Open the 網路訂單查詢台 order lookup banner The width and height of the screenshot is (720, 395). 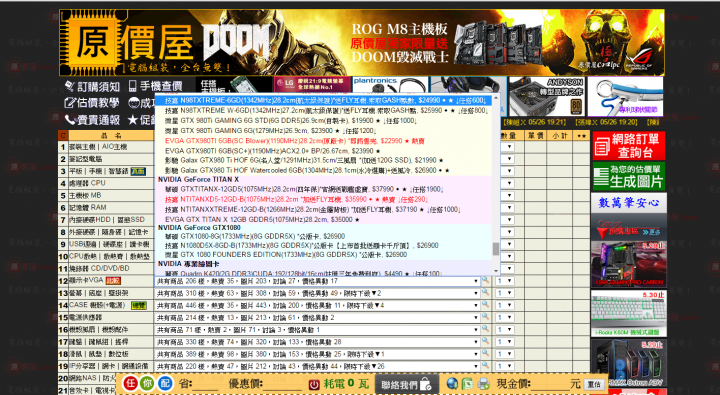629,146
